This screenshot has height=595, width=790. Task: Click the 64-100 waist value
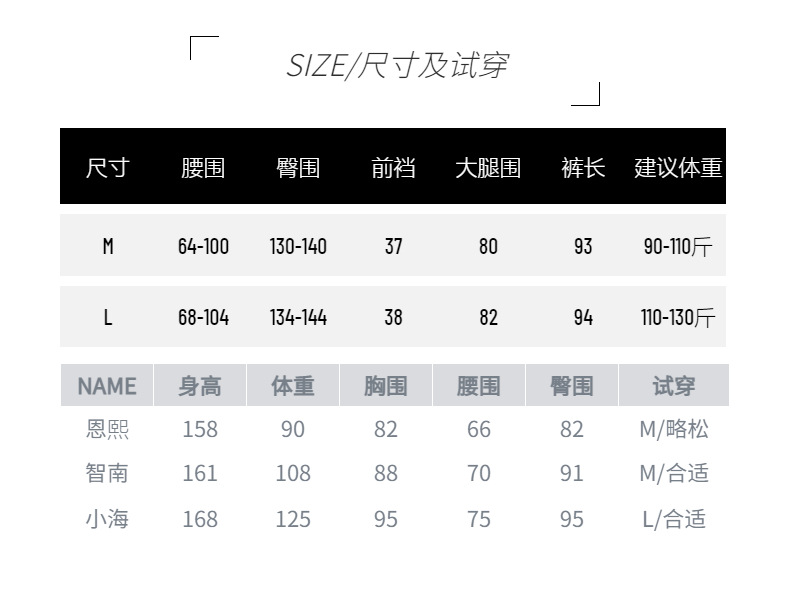pos(203,246)
